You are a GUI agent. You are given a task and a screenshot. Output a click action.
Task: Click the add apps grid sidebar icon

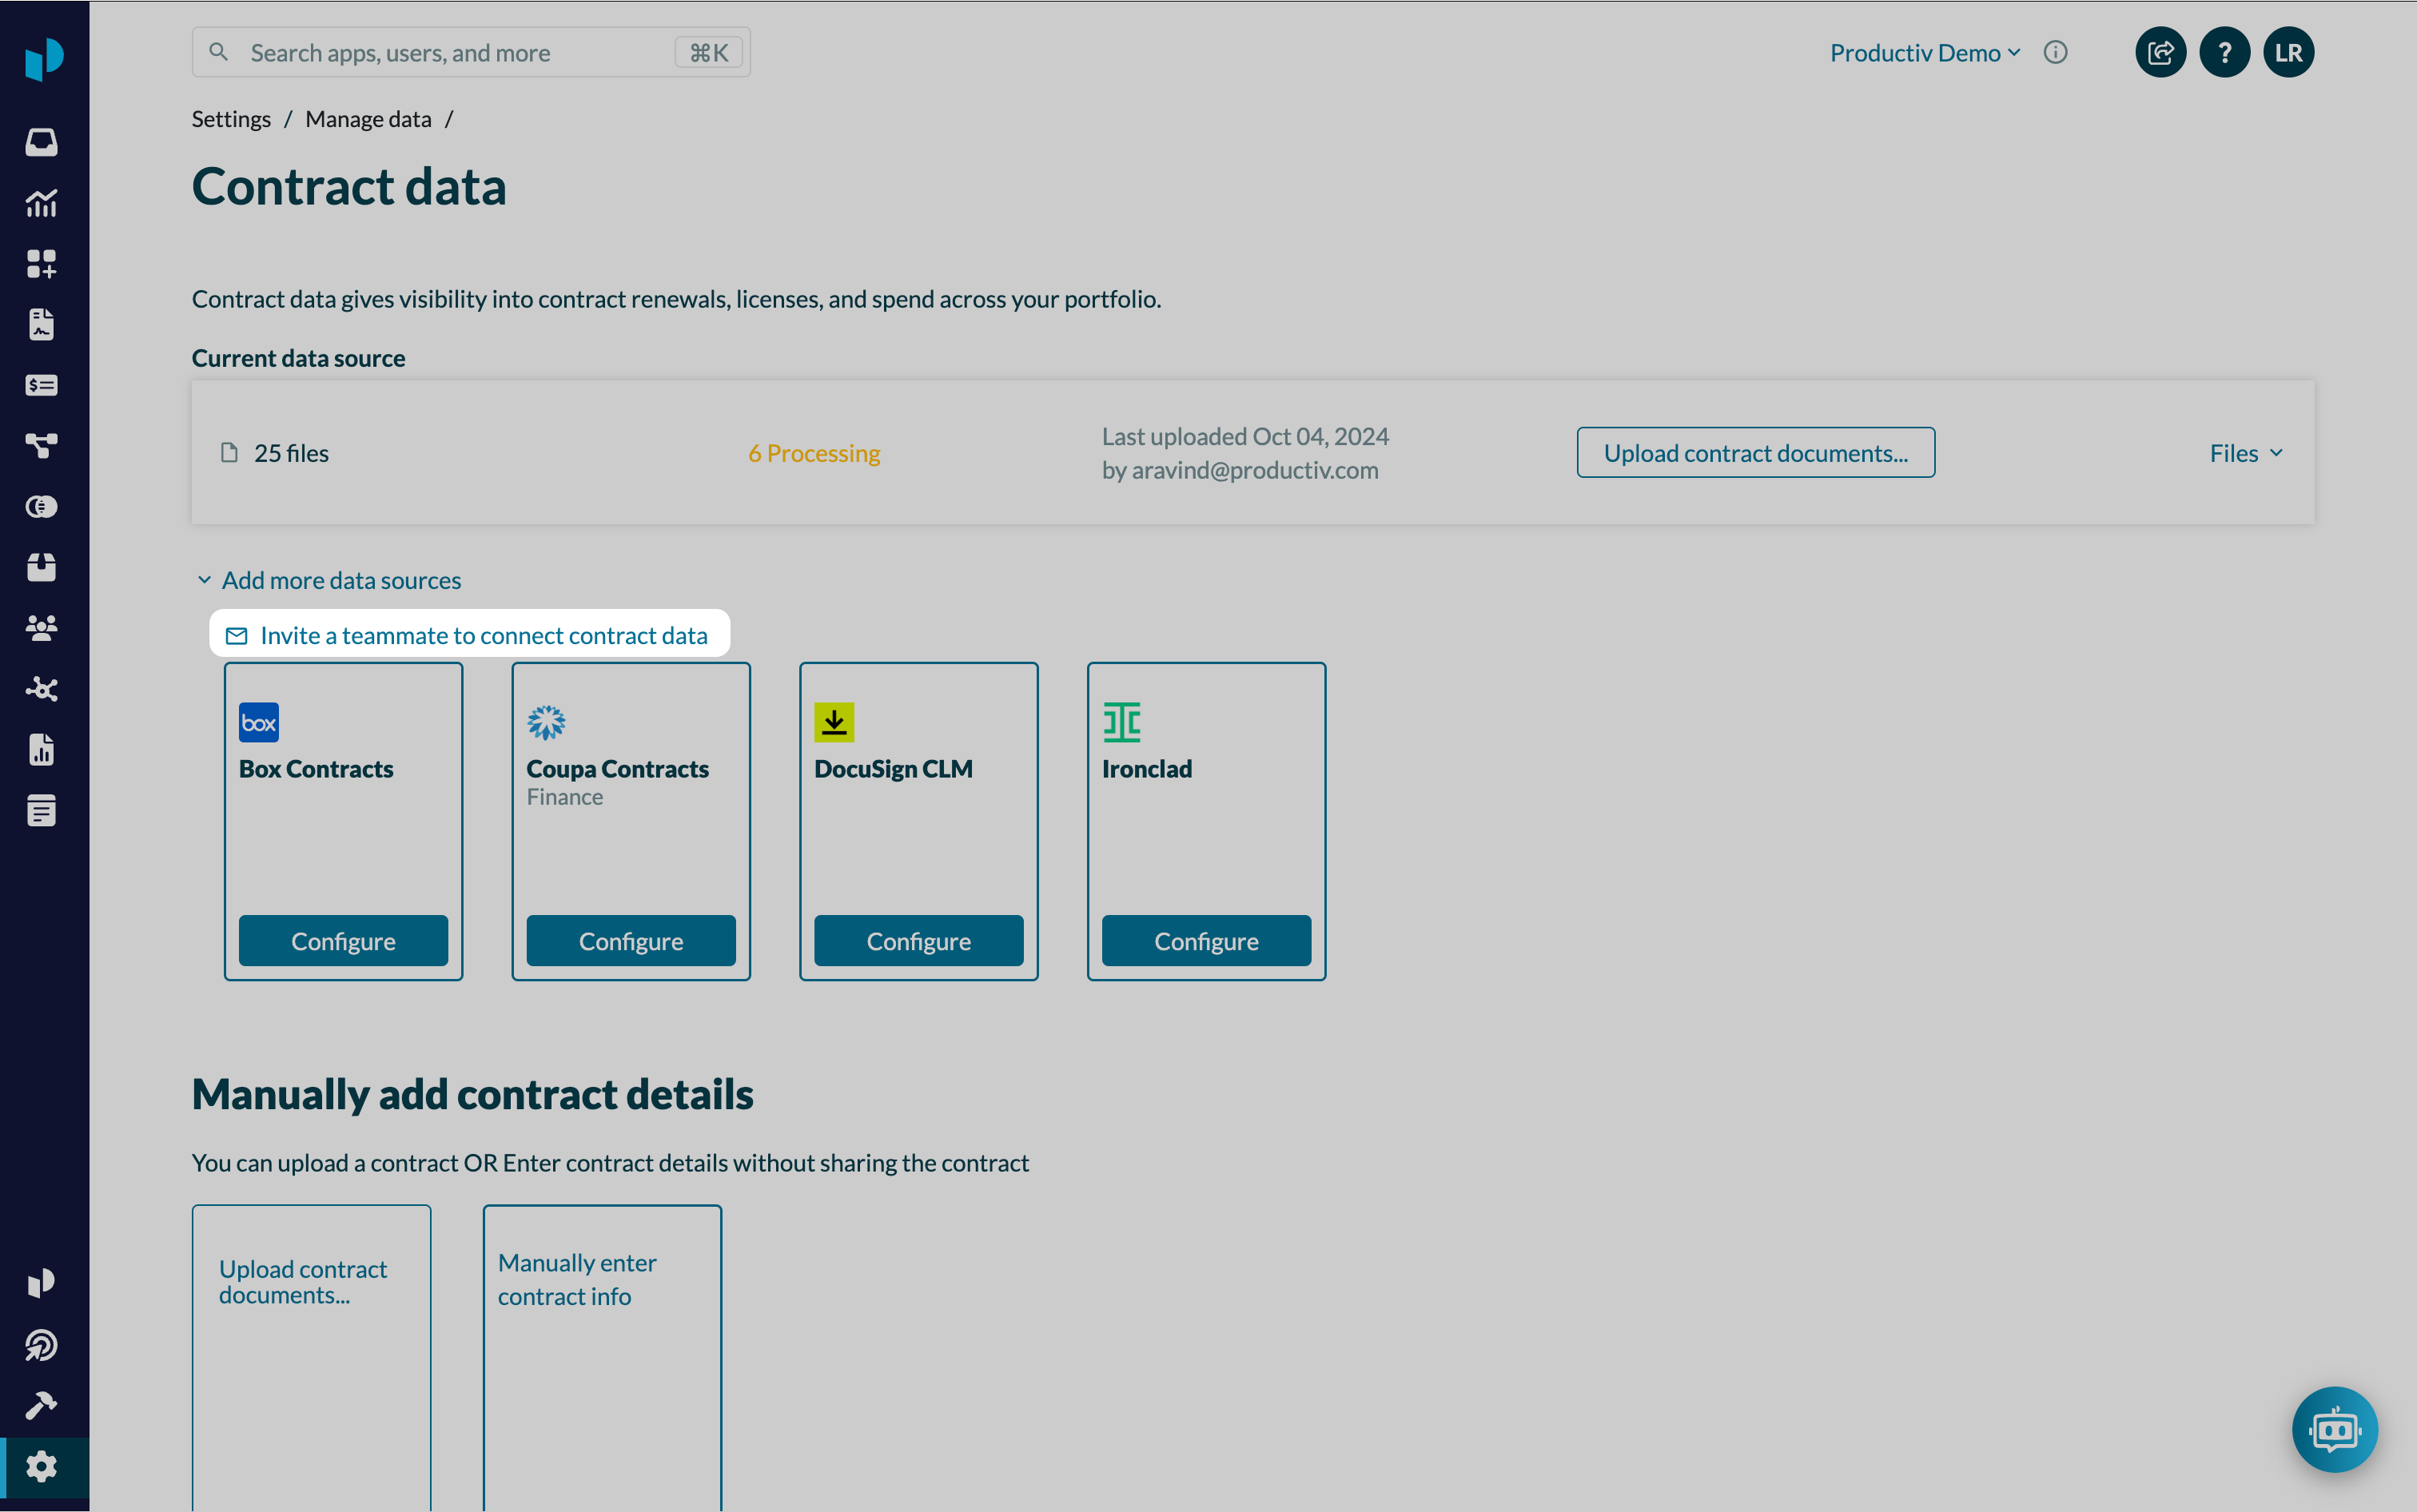pyautogui.click(x=41, y=264)
